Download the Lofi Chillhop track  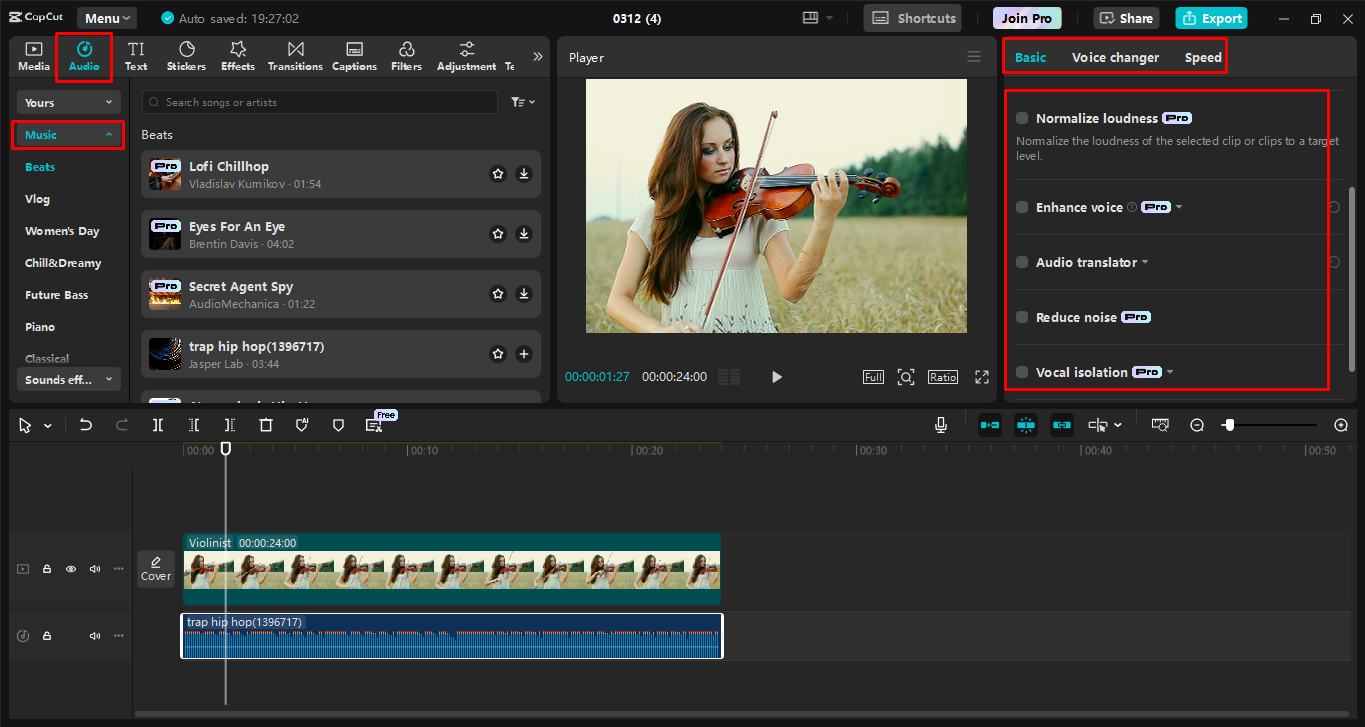pyautogui.click(x=524, y=174)
